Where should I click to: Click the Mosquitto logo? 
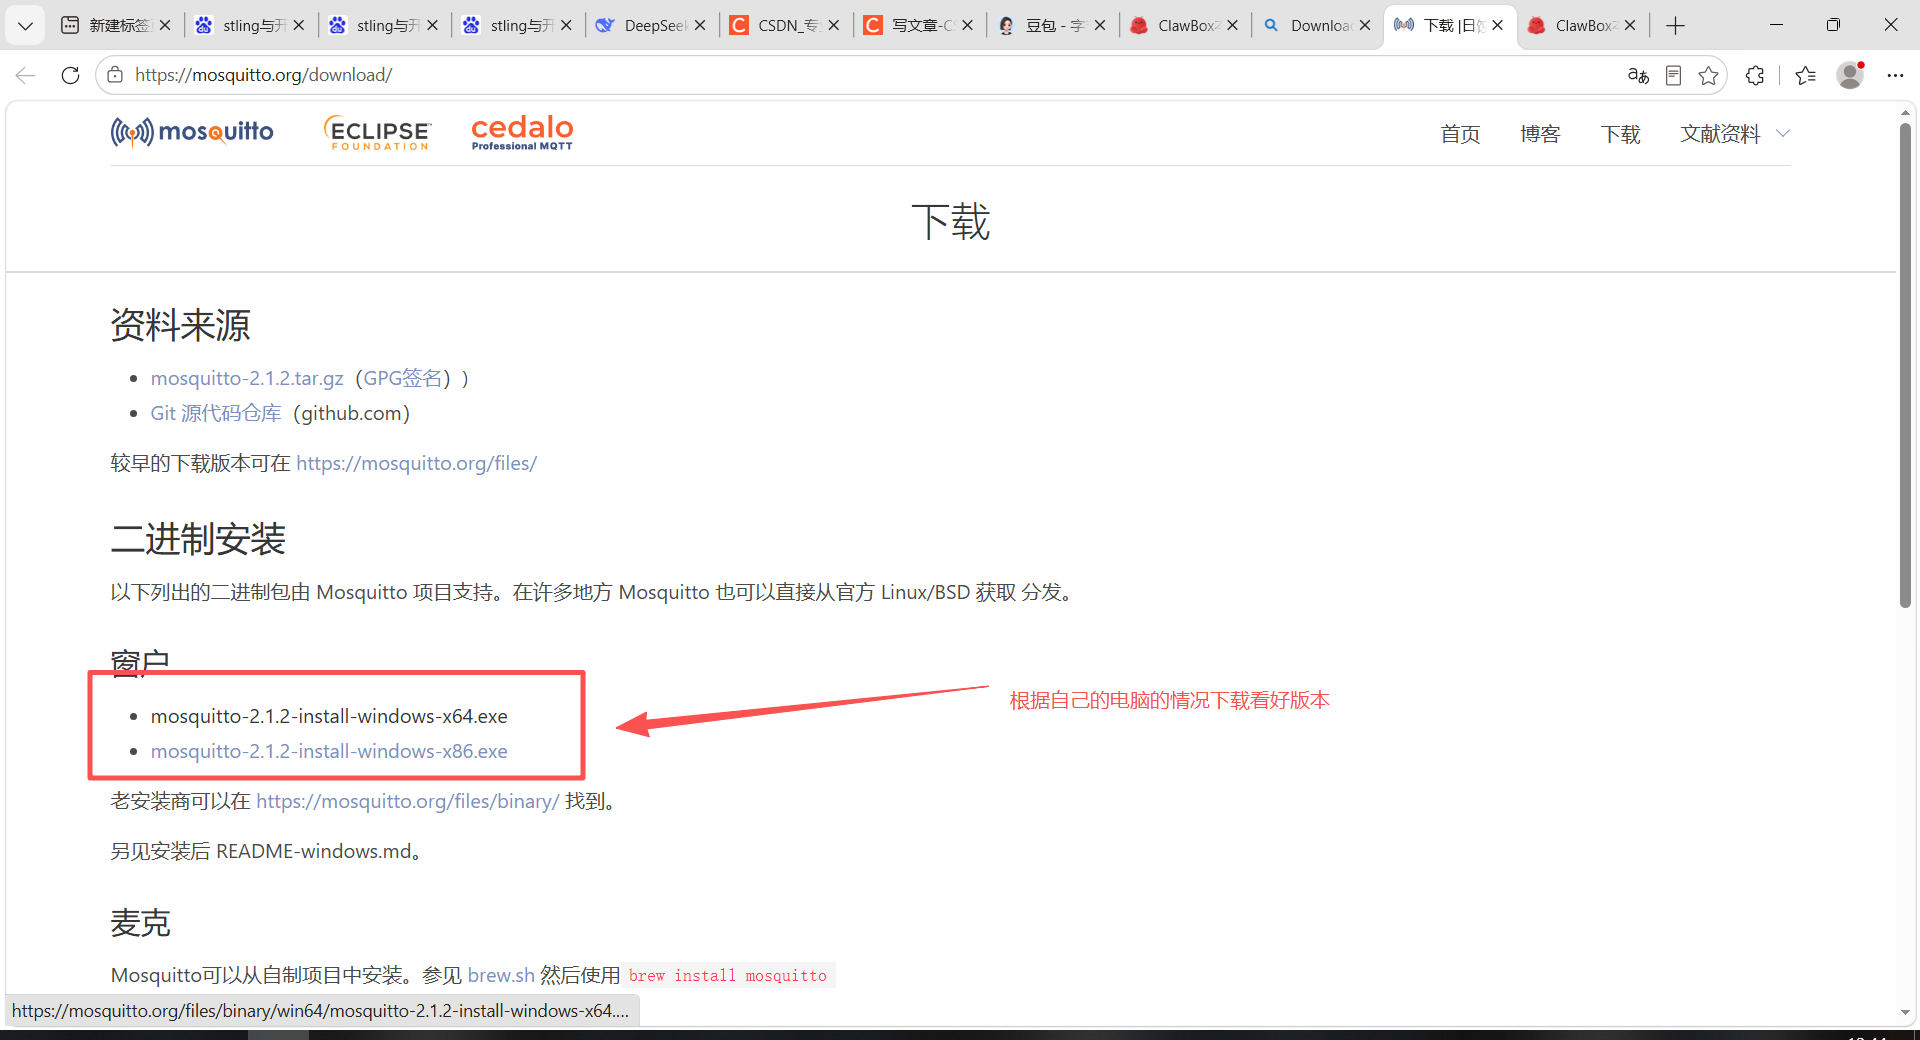192,132
